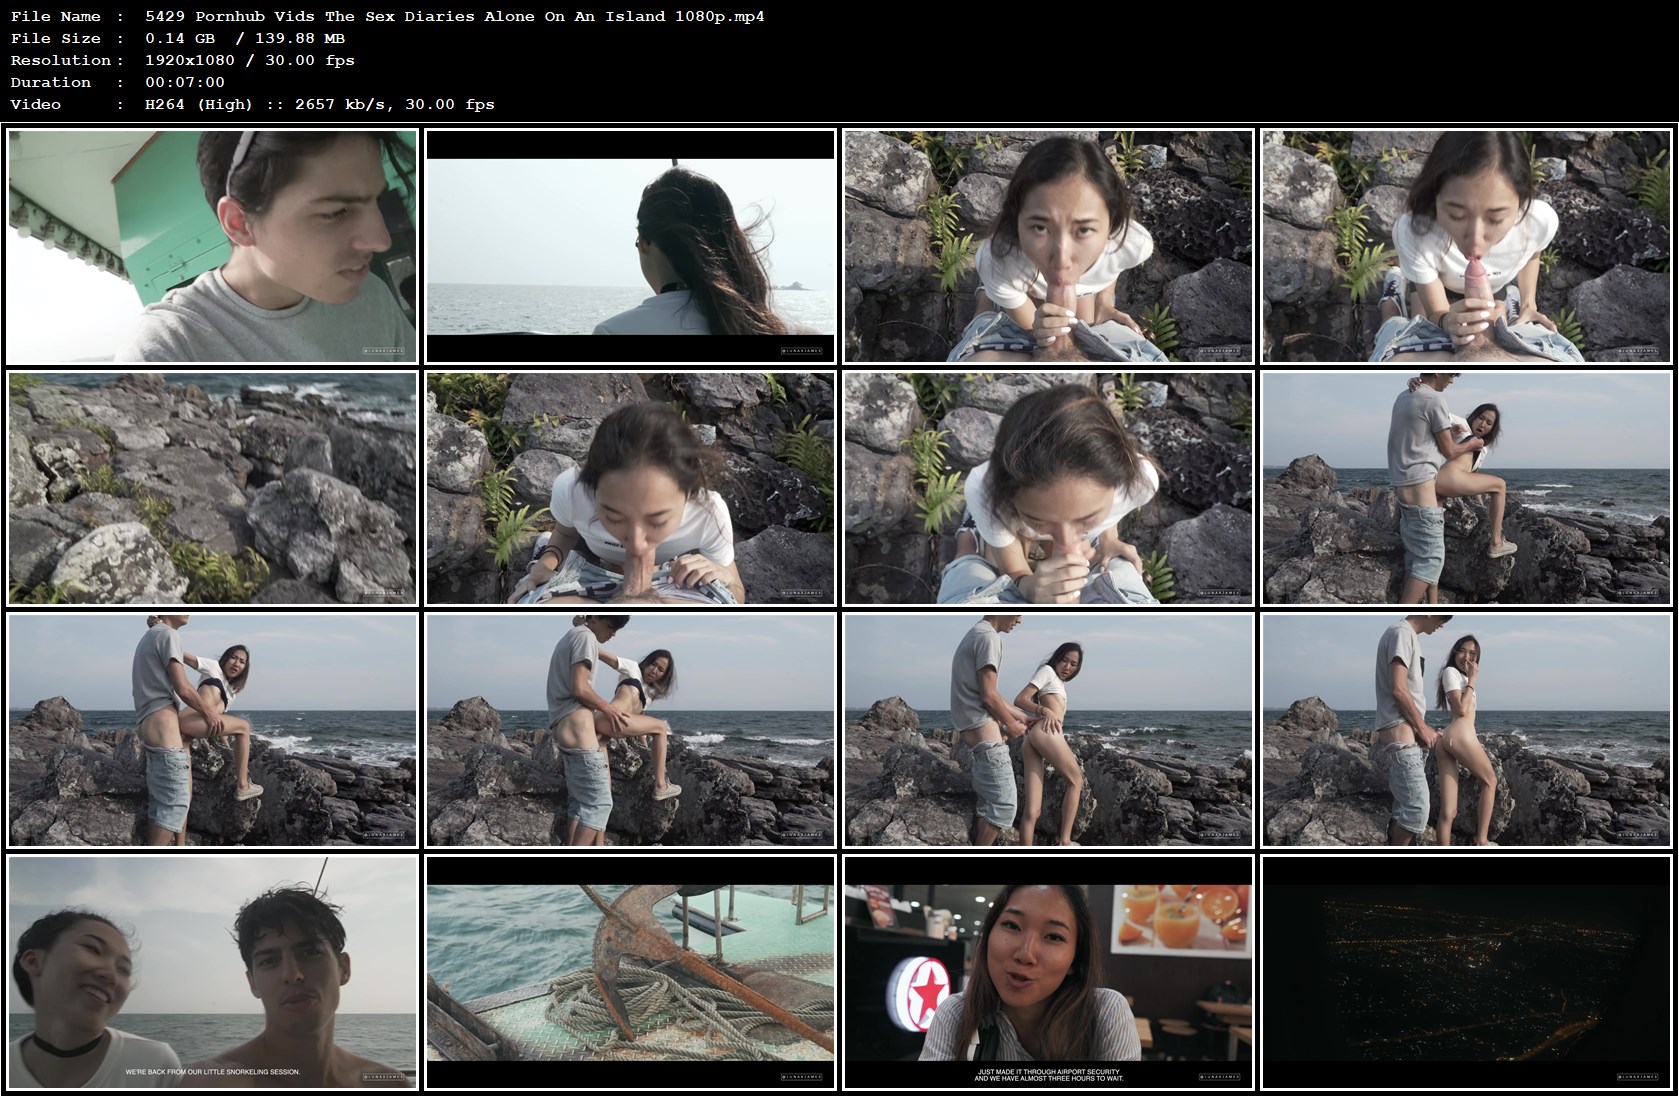This screenshot has height=1097, width=1679.
Task: Click the "Duration" label
Action: 51,82
